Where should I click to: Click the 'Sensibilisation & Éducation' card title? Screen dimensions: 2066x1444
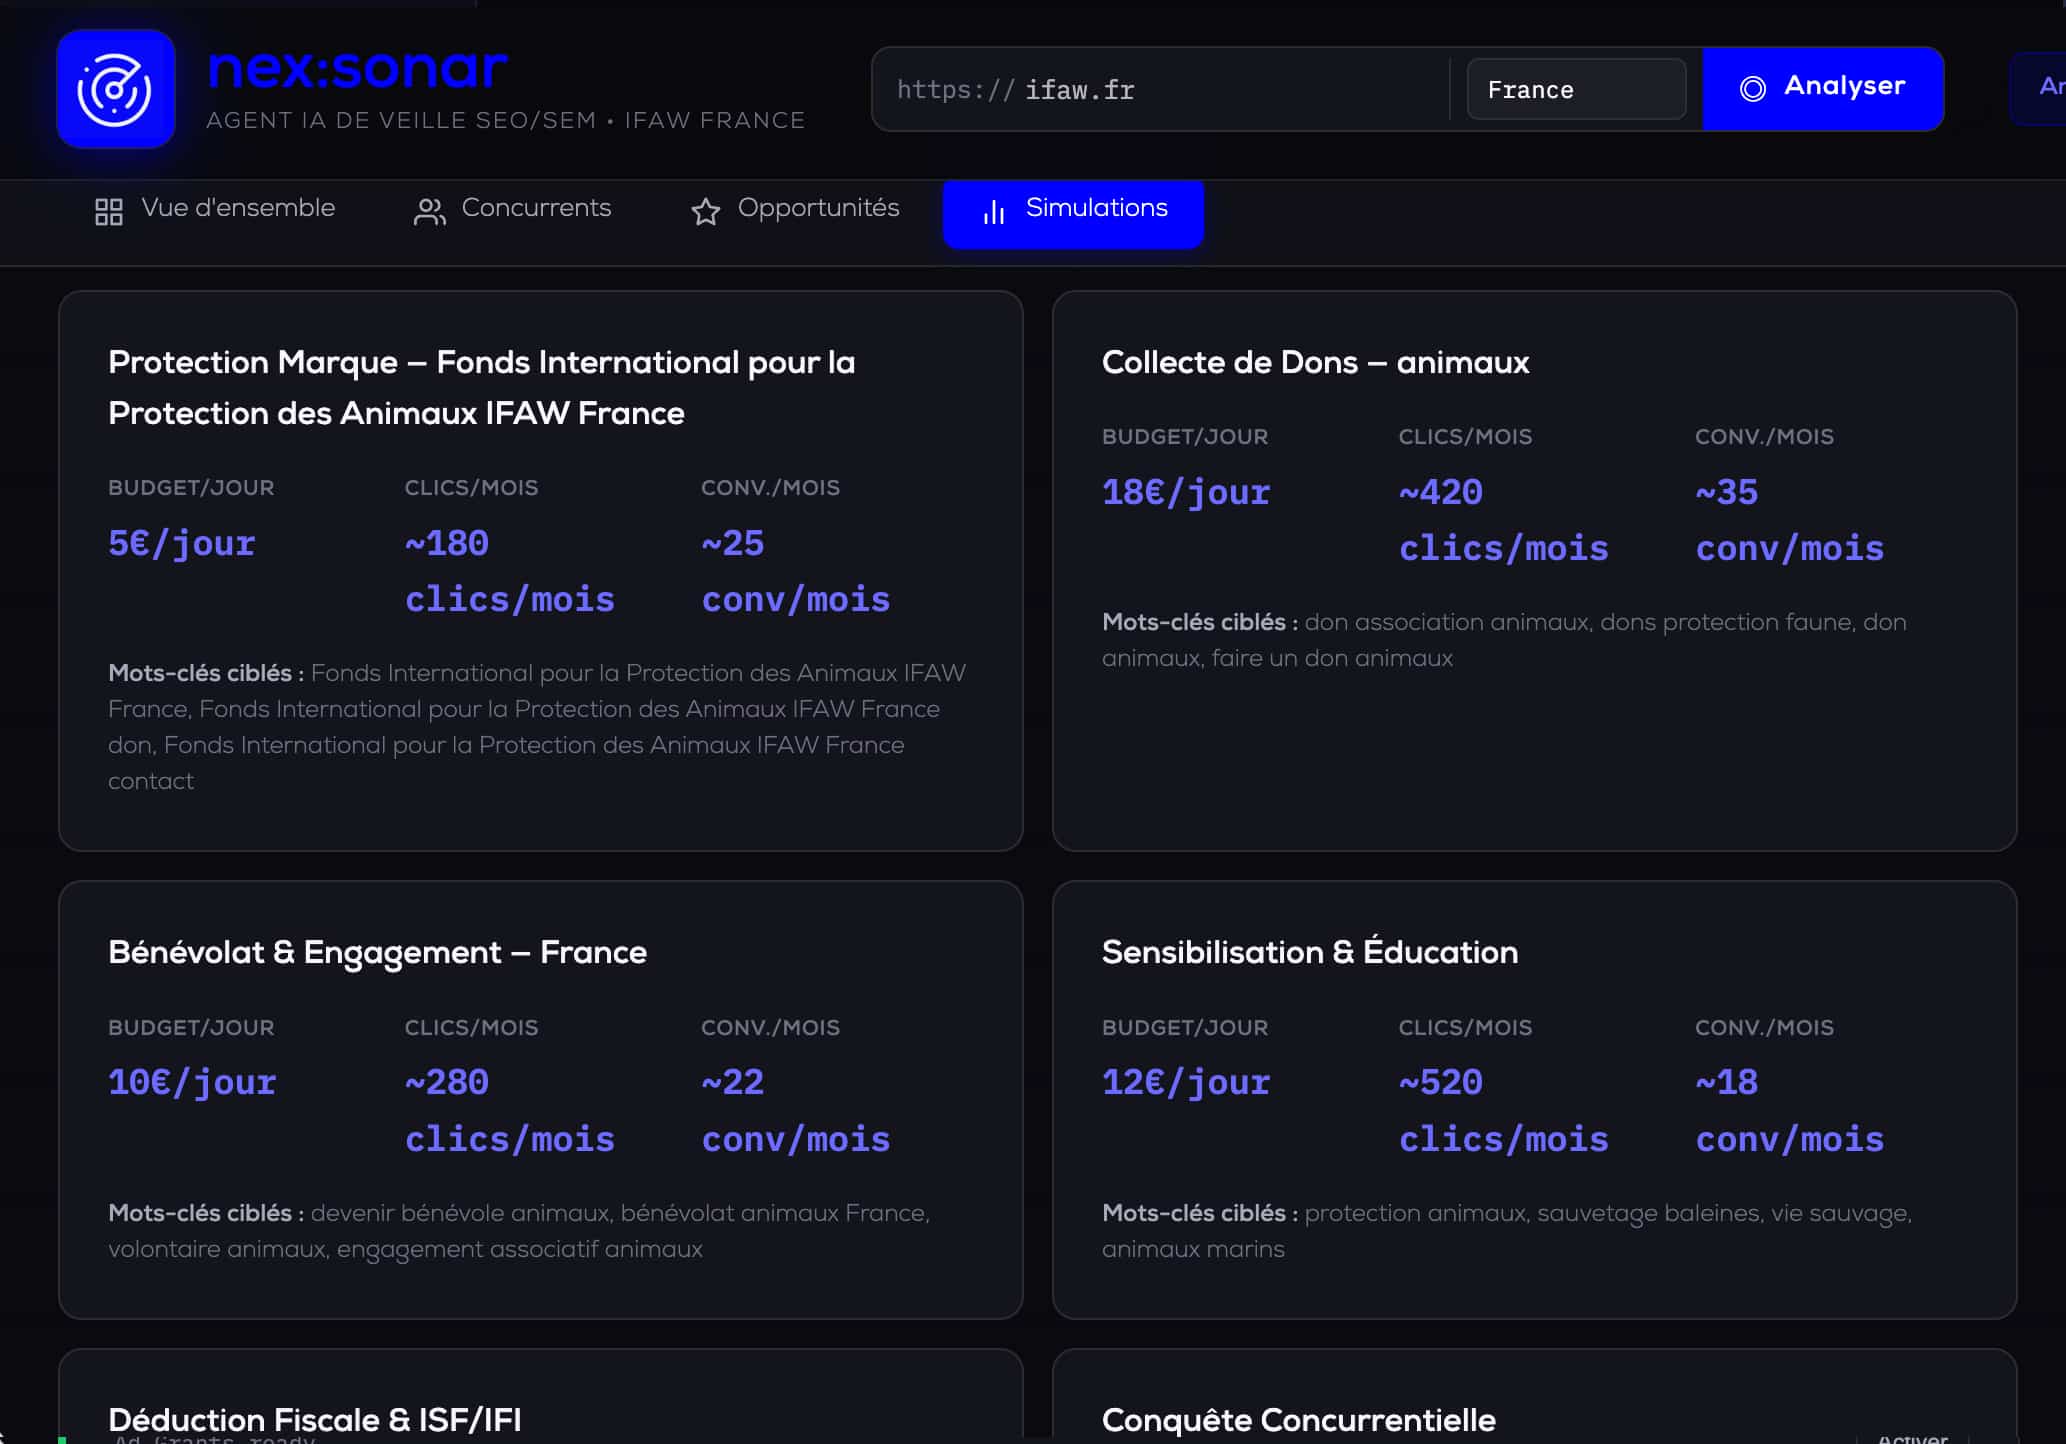[1310, 952]
